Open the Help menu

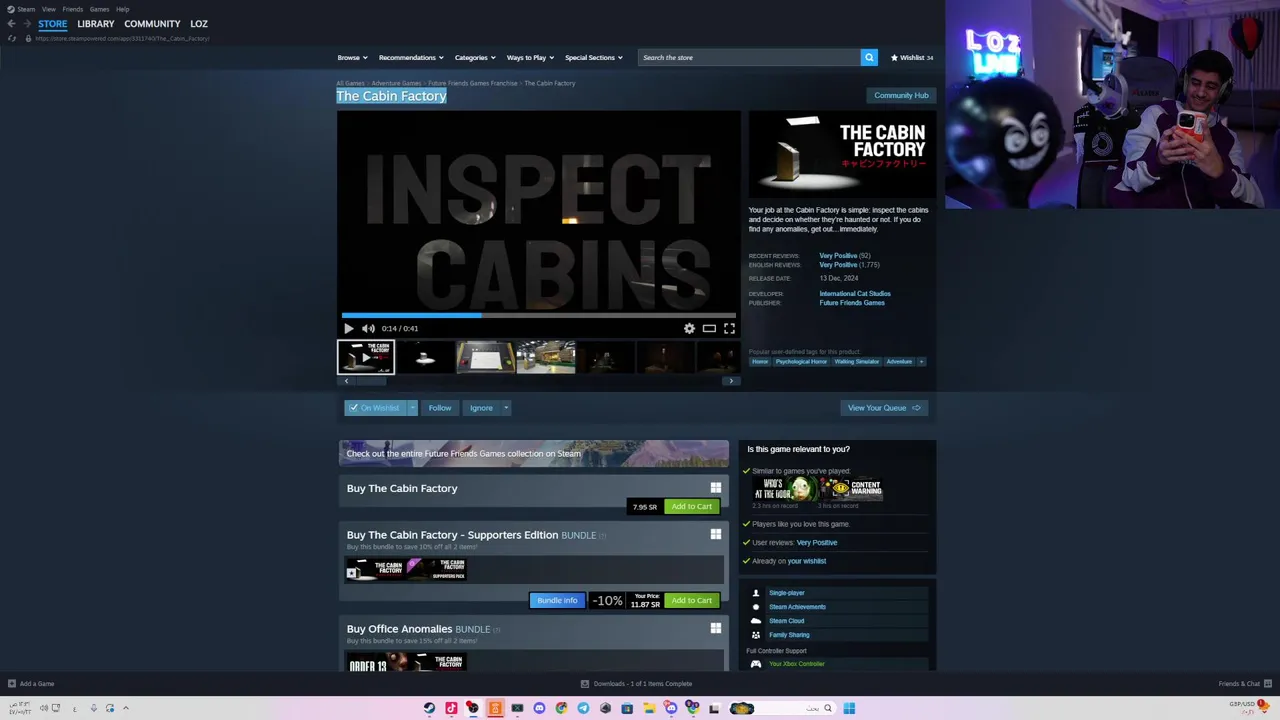coord(122,9)
